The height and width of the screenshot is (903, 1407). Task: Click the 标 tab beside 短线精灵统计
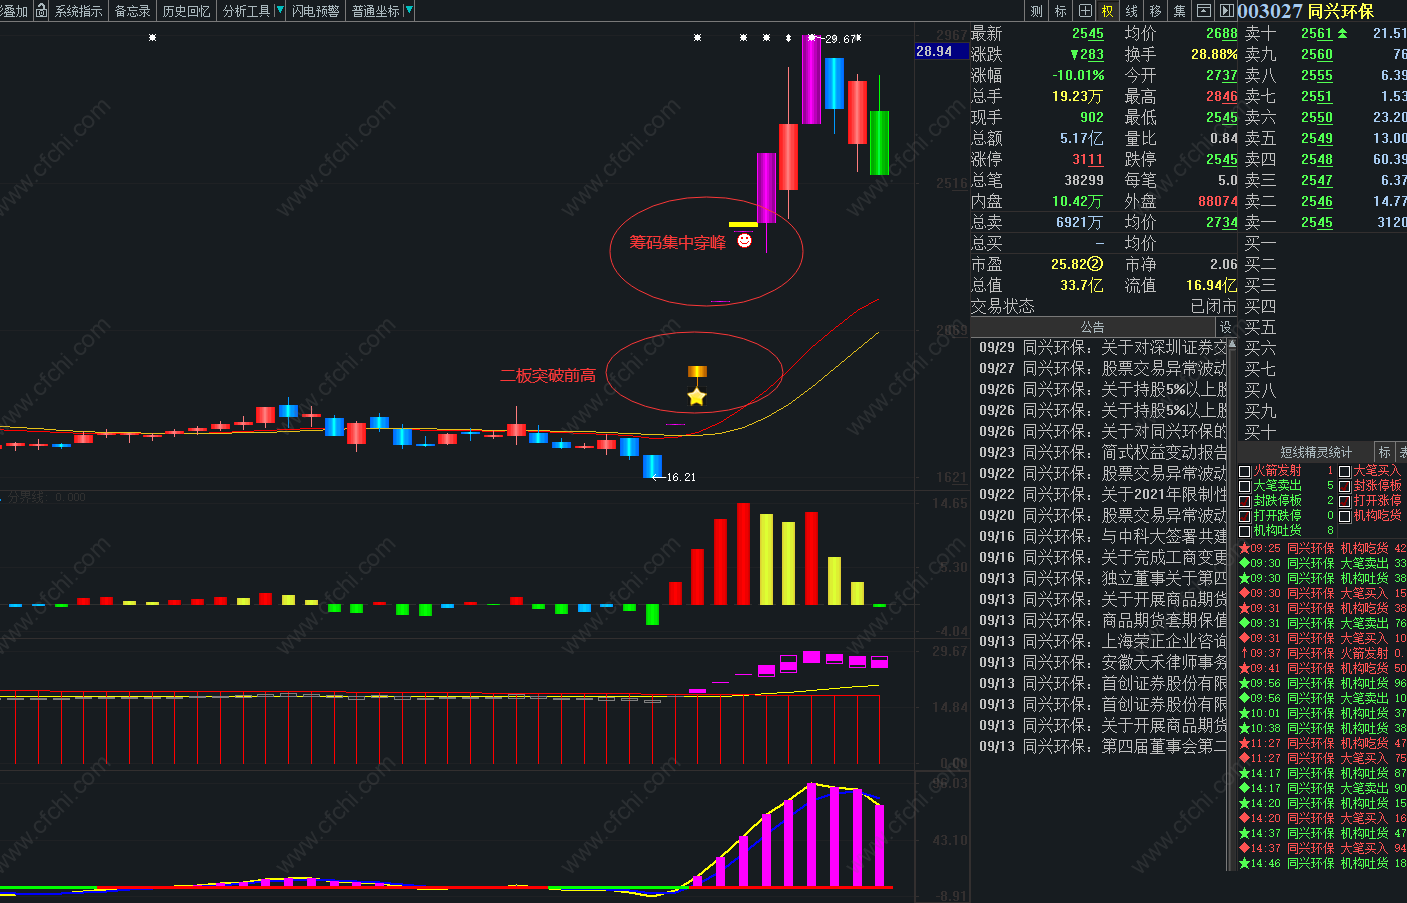(x=1384, y=452)
